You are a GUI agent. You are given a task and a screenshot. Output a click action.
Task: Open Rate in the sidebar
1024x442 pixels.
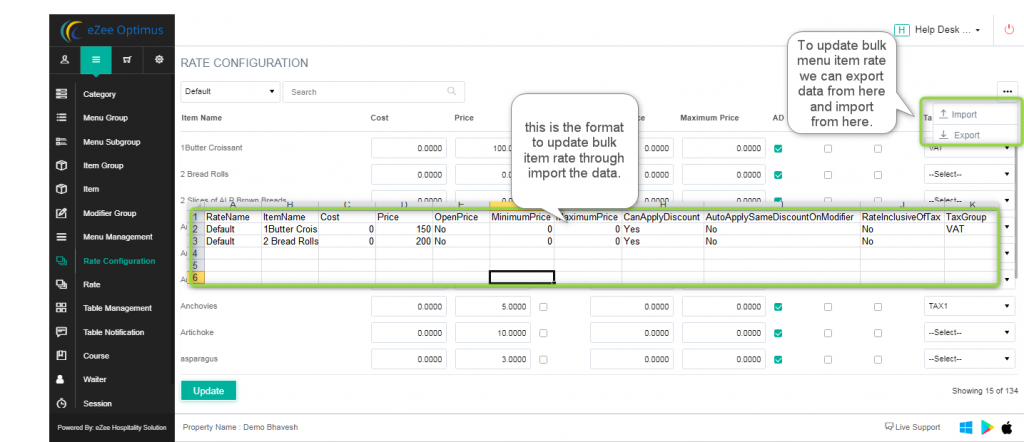click(91, 285)
